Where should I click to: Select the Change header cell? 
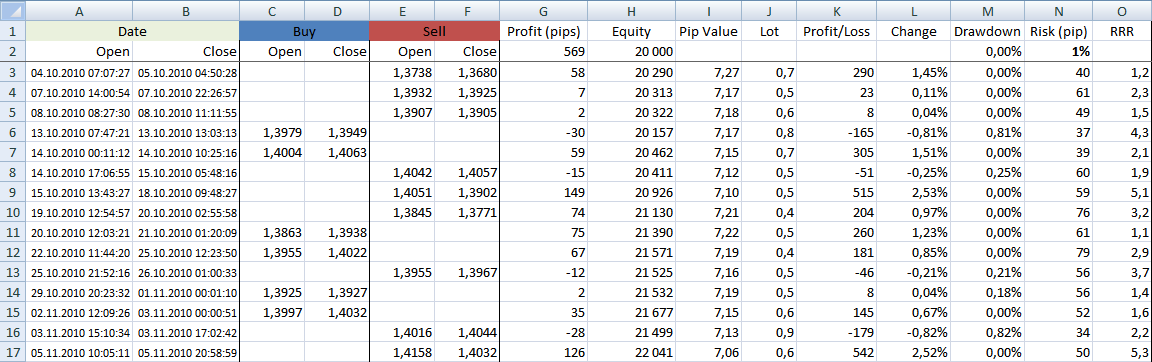(912, 32)
